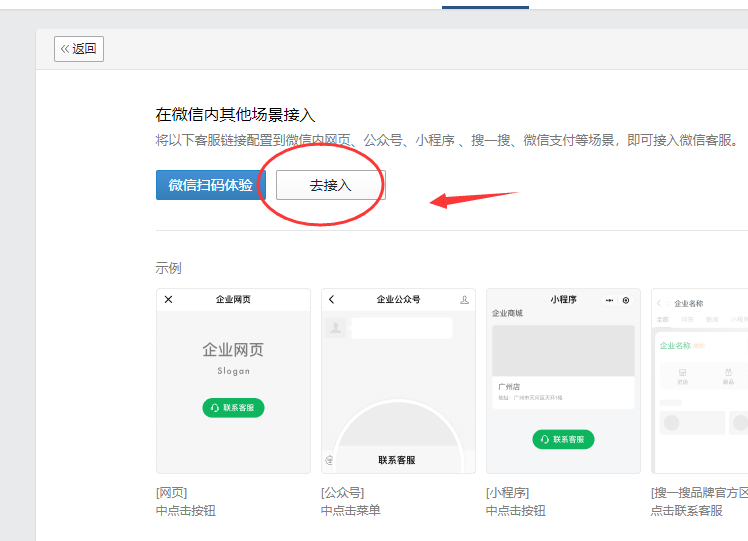
Task: Click the avatar placeholder in 企业公众号 example
Action: pyautogui.click(x=337, y=327)
